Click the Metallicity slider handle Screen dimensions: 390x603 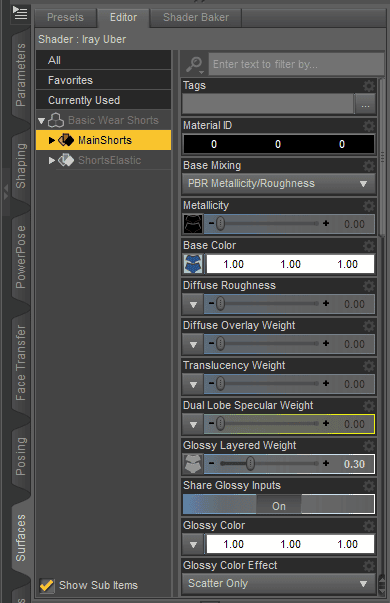click(x=220, y=223)
